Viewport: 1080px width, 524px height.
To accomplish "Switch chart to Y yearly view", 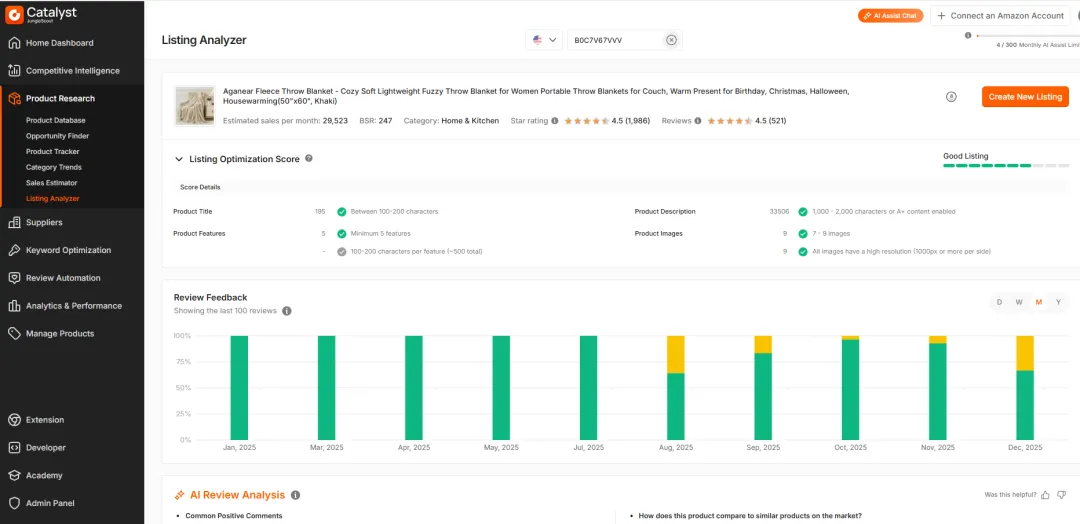I will [1058, 302].
